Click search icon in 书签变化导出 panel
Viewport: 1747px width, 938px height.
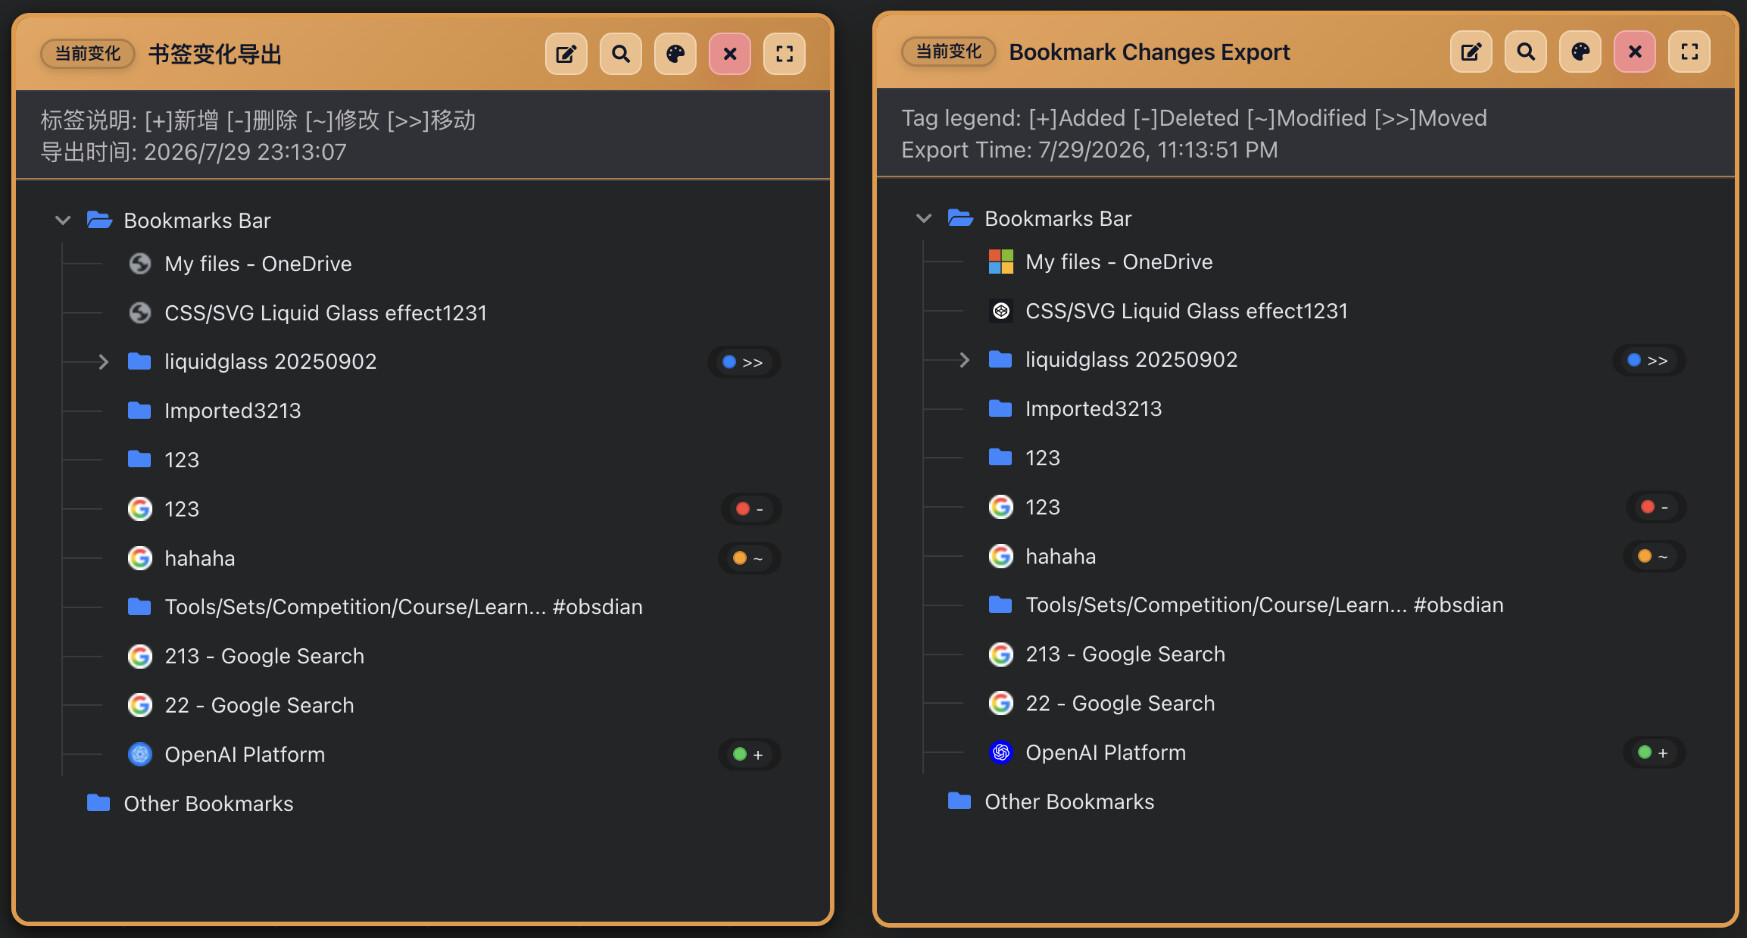point(621,54)
